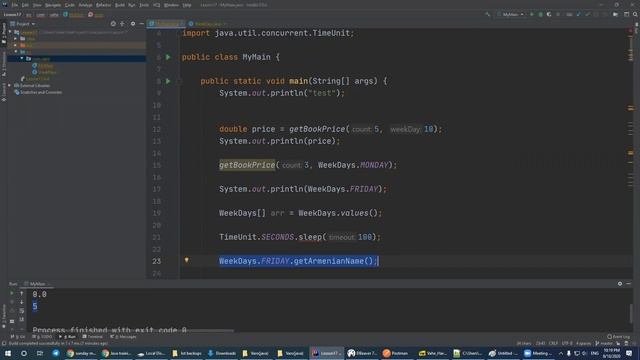Open Search Everywhere magnifier icon
The height and width of the screenshot is (360, 640).
click(x=635, y=14)
